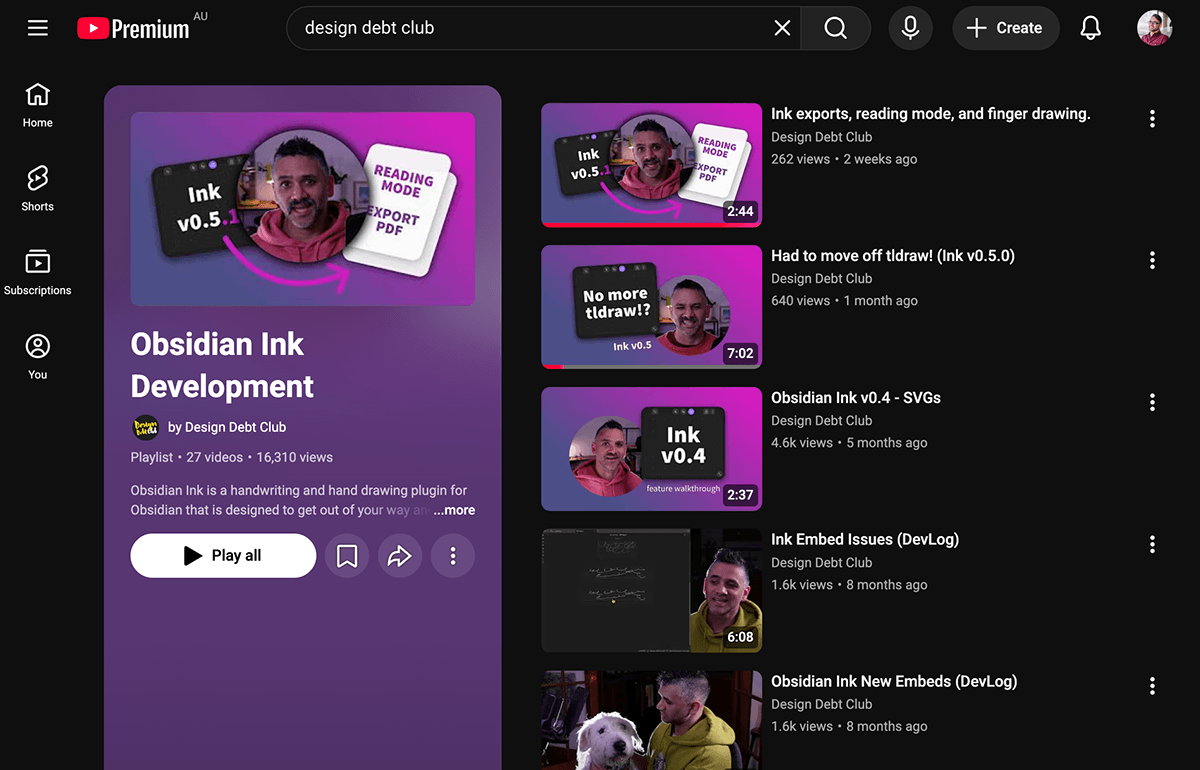Open Subscriptions in sidebar

coord(38,273)
